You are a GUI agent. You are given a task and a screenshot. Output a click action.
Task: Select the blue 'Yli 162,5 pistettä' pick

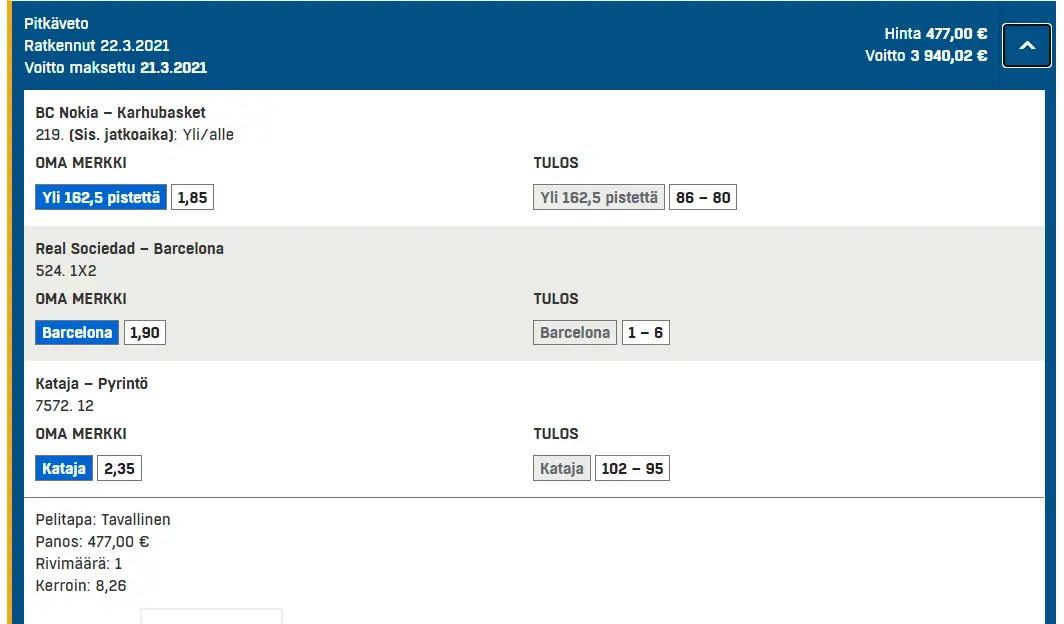click(101, 197)
